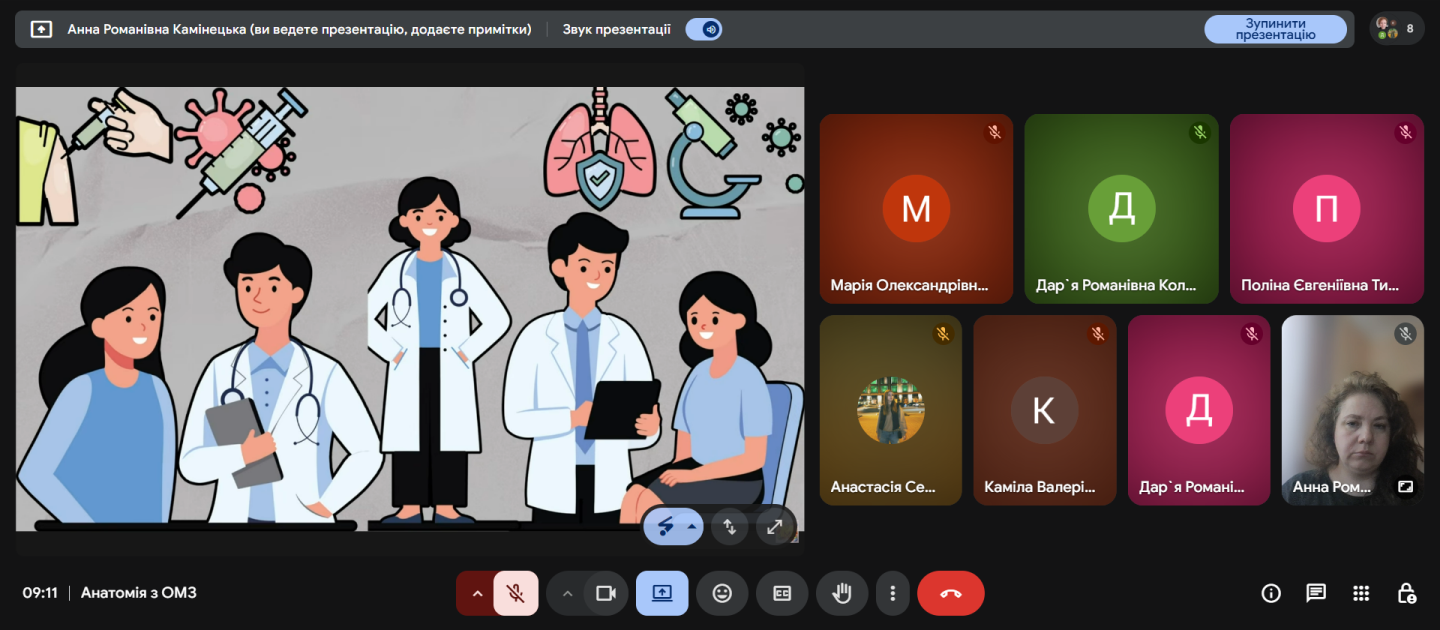This screenshot has width=1440, height=630.
Task: Open the annotation pen tool on the presentation
Action: 665,526
